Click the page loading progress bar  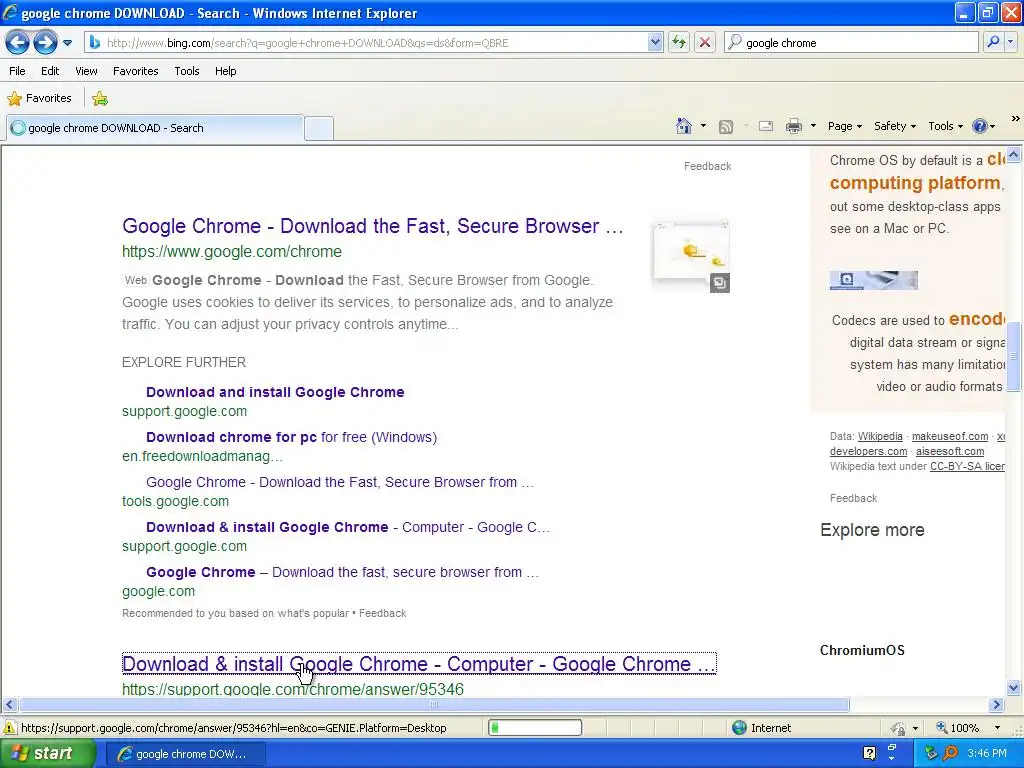535,728
